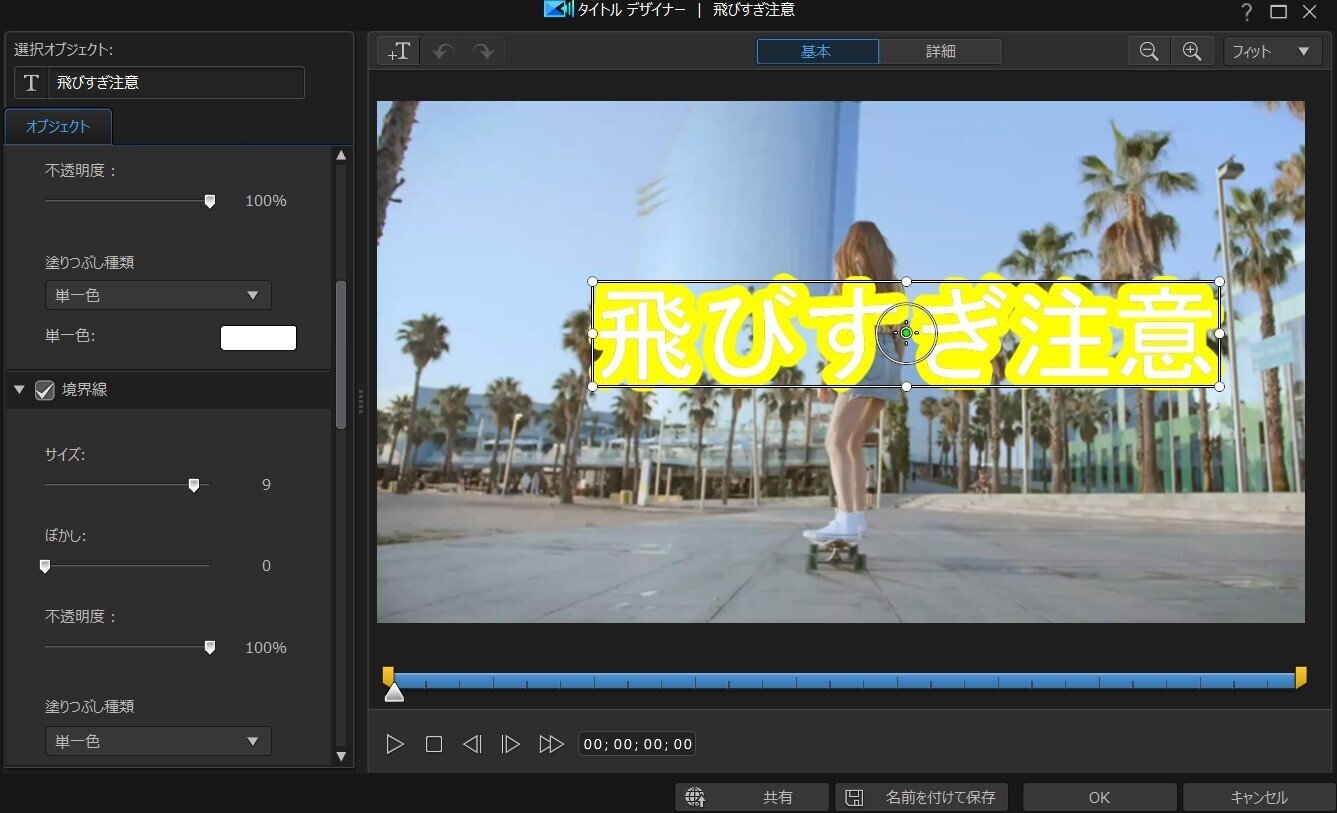Open the border 塗りつぶし種類 dropdown
Image resolution: width=1337 pixels, height=813 pixels.
pos(158,741)
